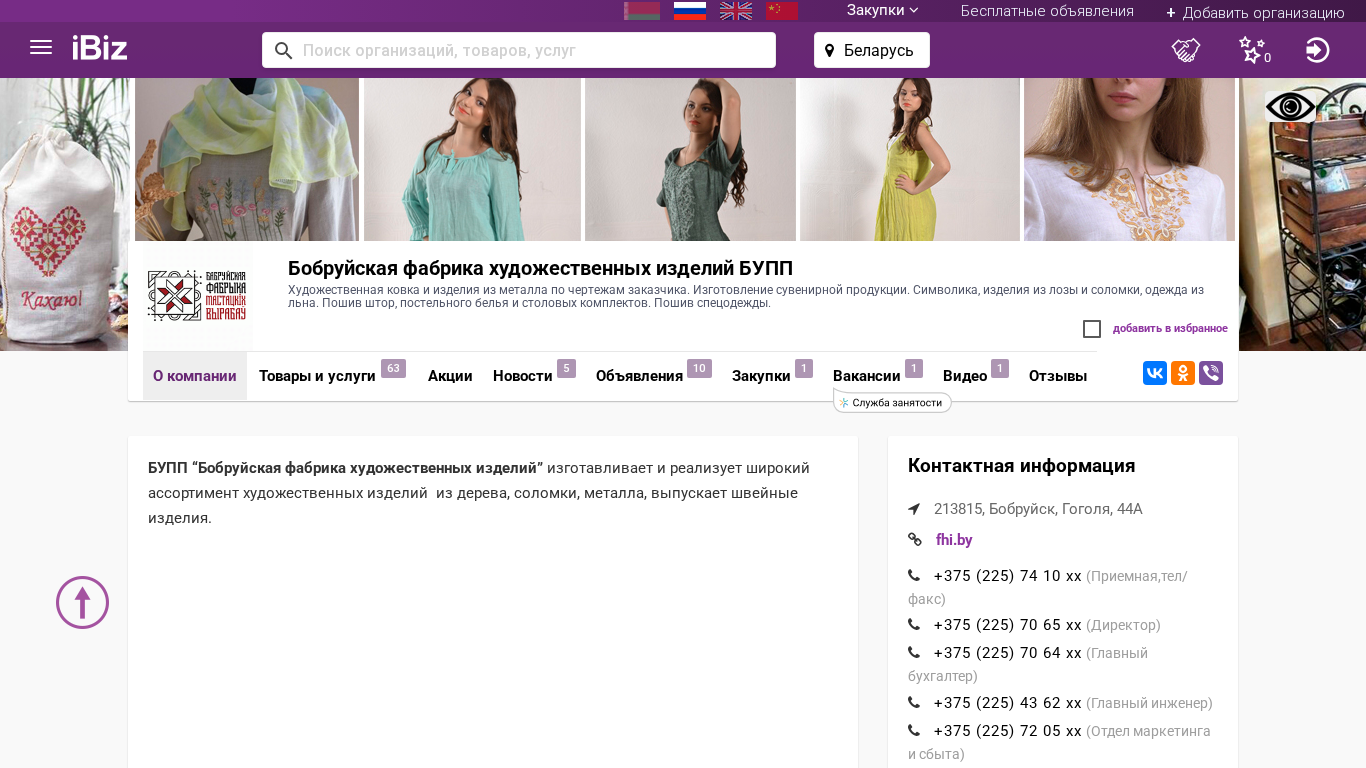
Task: Open the Объявления tab
Action: (639, 376)
